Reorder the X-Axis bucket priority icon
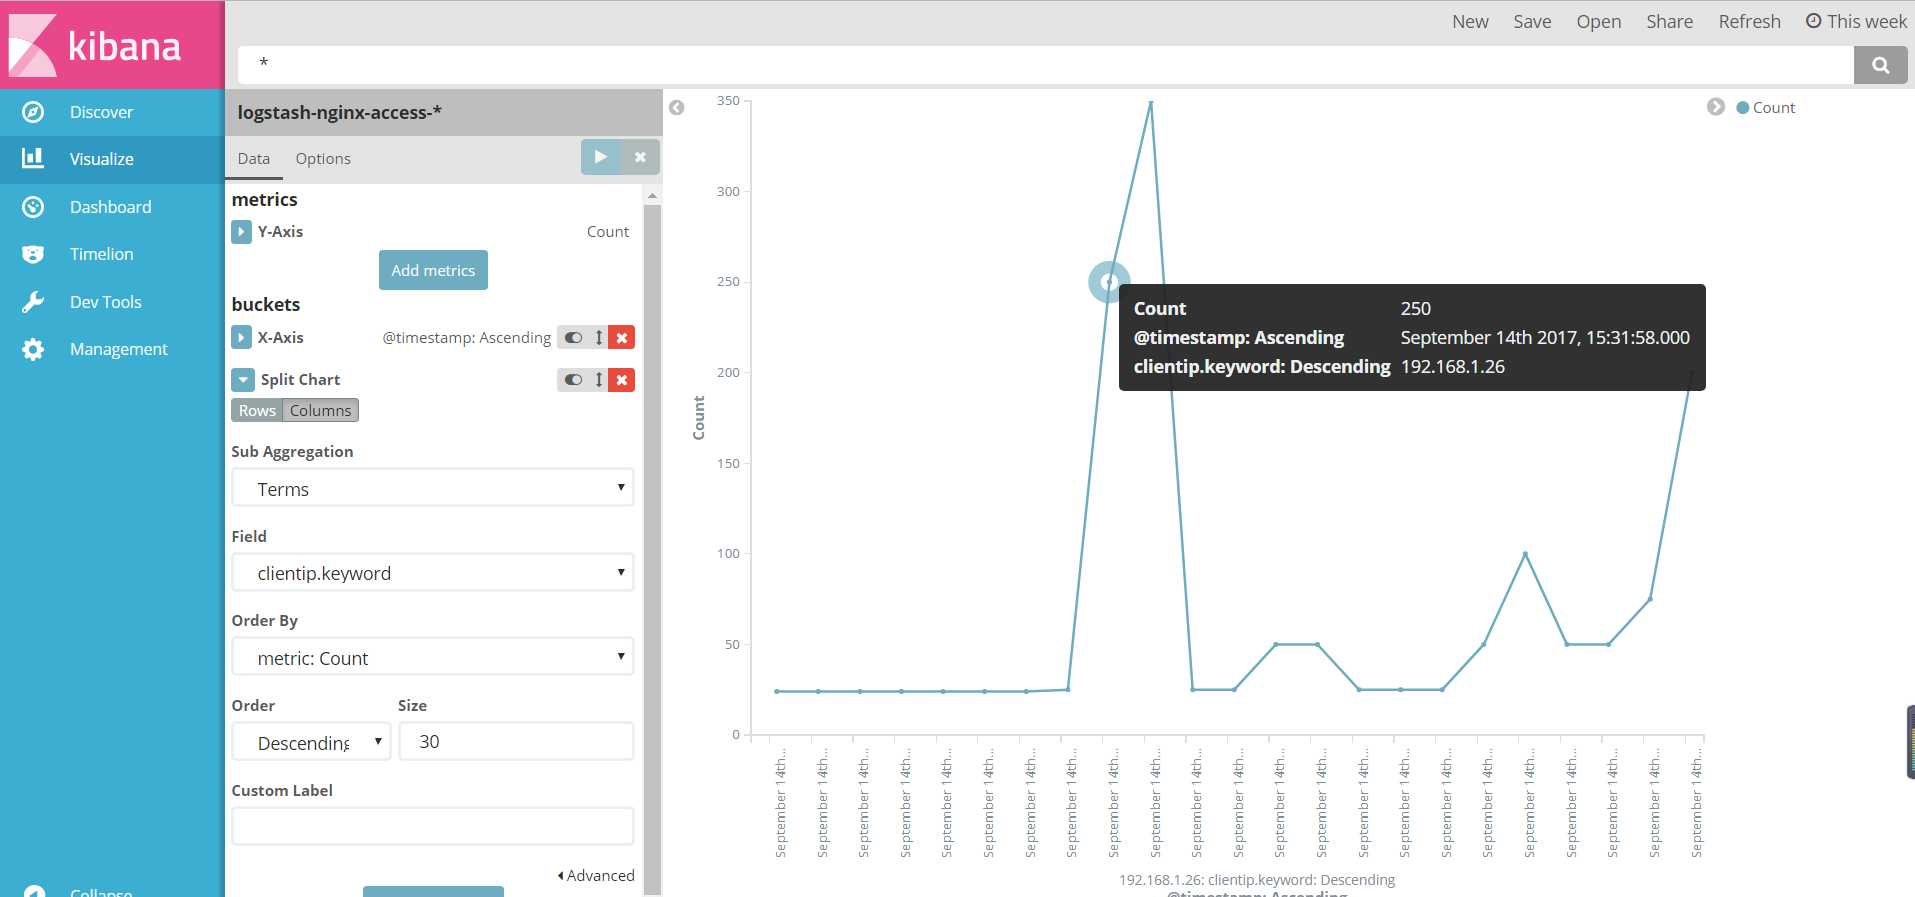Screen dimensions: 1915x897 (599, 338)
